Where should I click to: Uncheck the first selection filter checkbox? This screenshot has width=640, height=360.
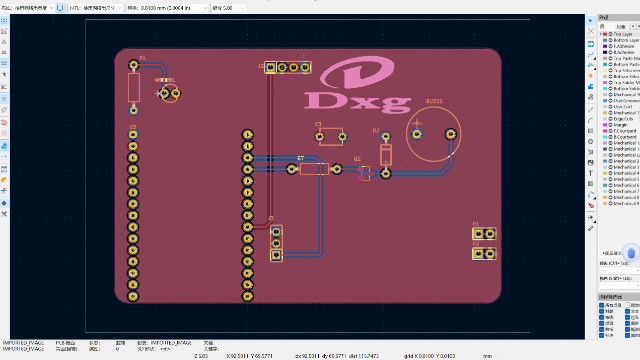click(601, 305)
